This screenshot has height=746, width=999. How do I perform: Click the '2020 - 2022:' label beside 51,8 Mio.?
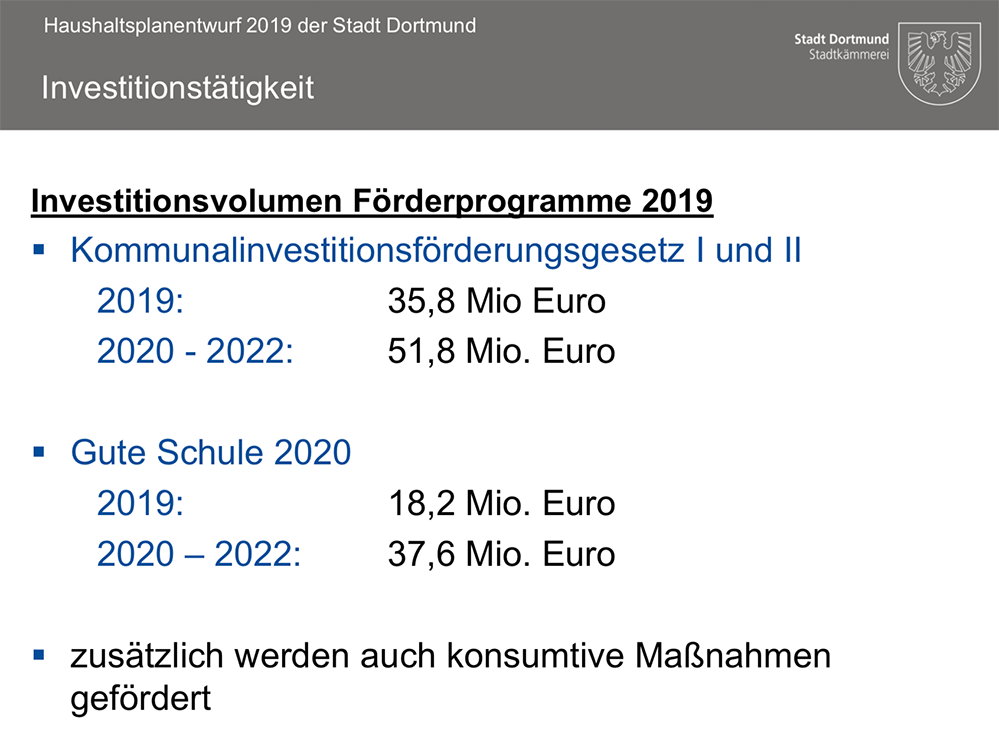pos(195,352)
